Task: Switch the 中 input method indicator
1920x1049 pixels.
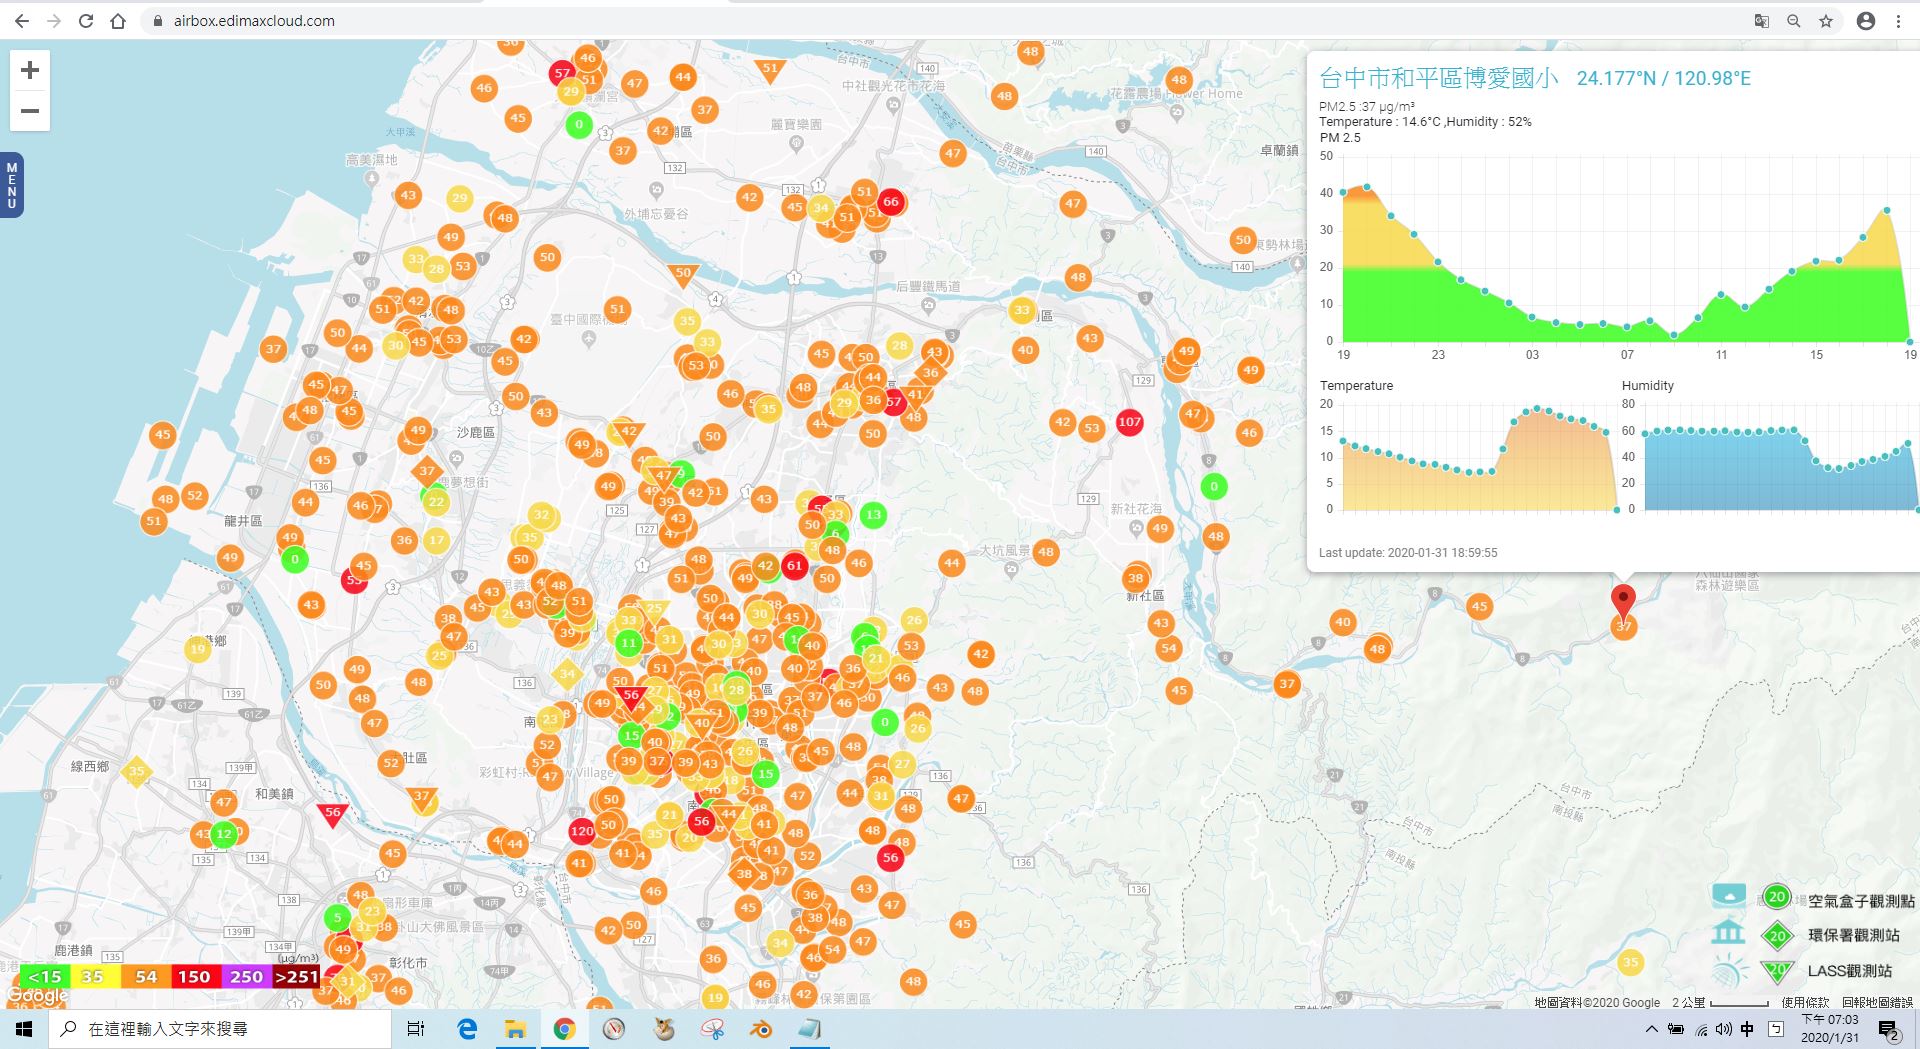Action: point(1747,1029)
